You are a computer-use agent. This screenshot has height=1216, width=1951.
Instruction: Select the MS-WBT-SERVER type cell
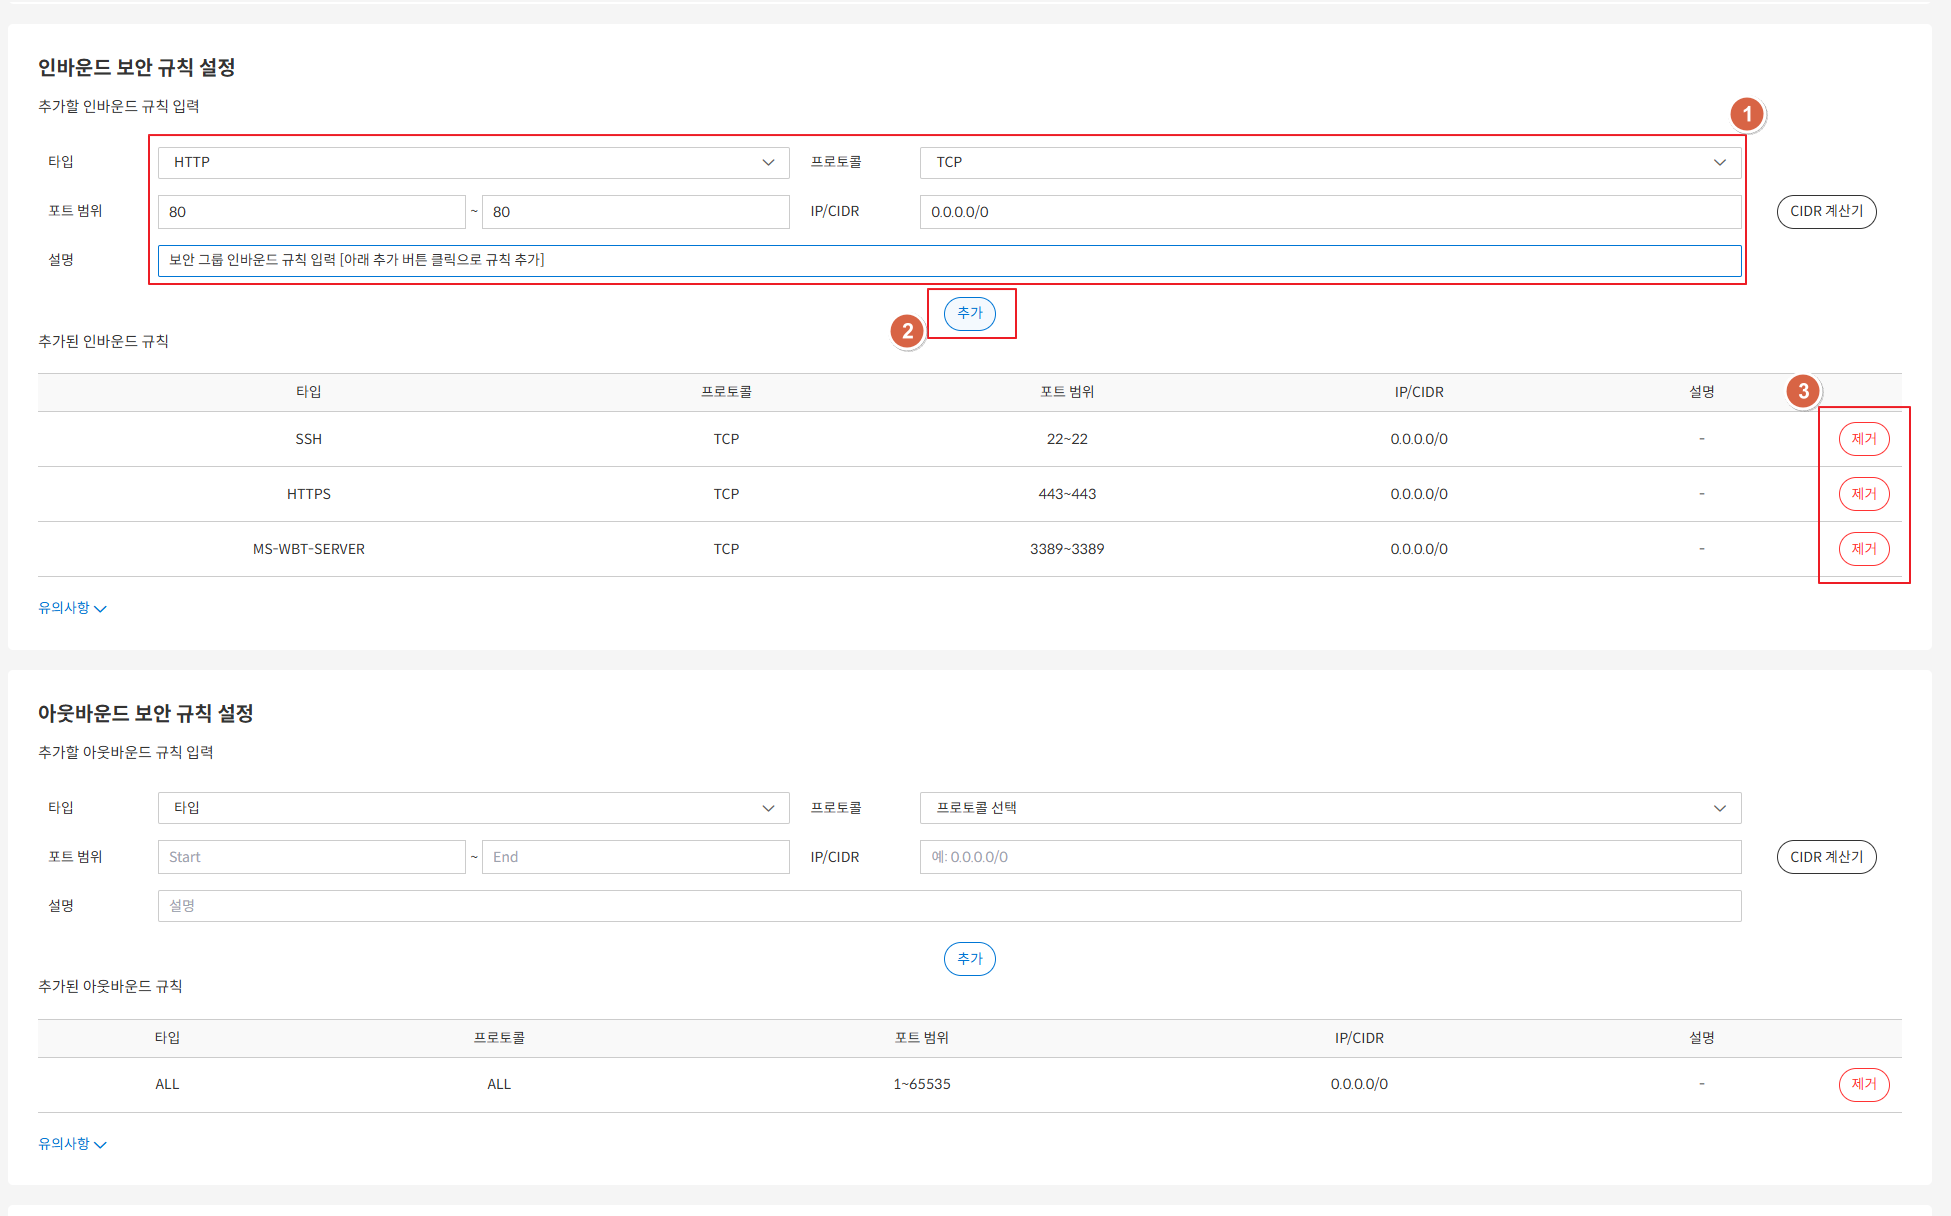(308, 549)
